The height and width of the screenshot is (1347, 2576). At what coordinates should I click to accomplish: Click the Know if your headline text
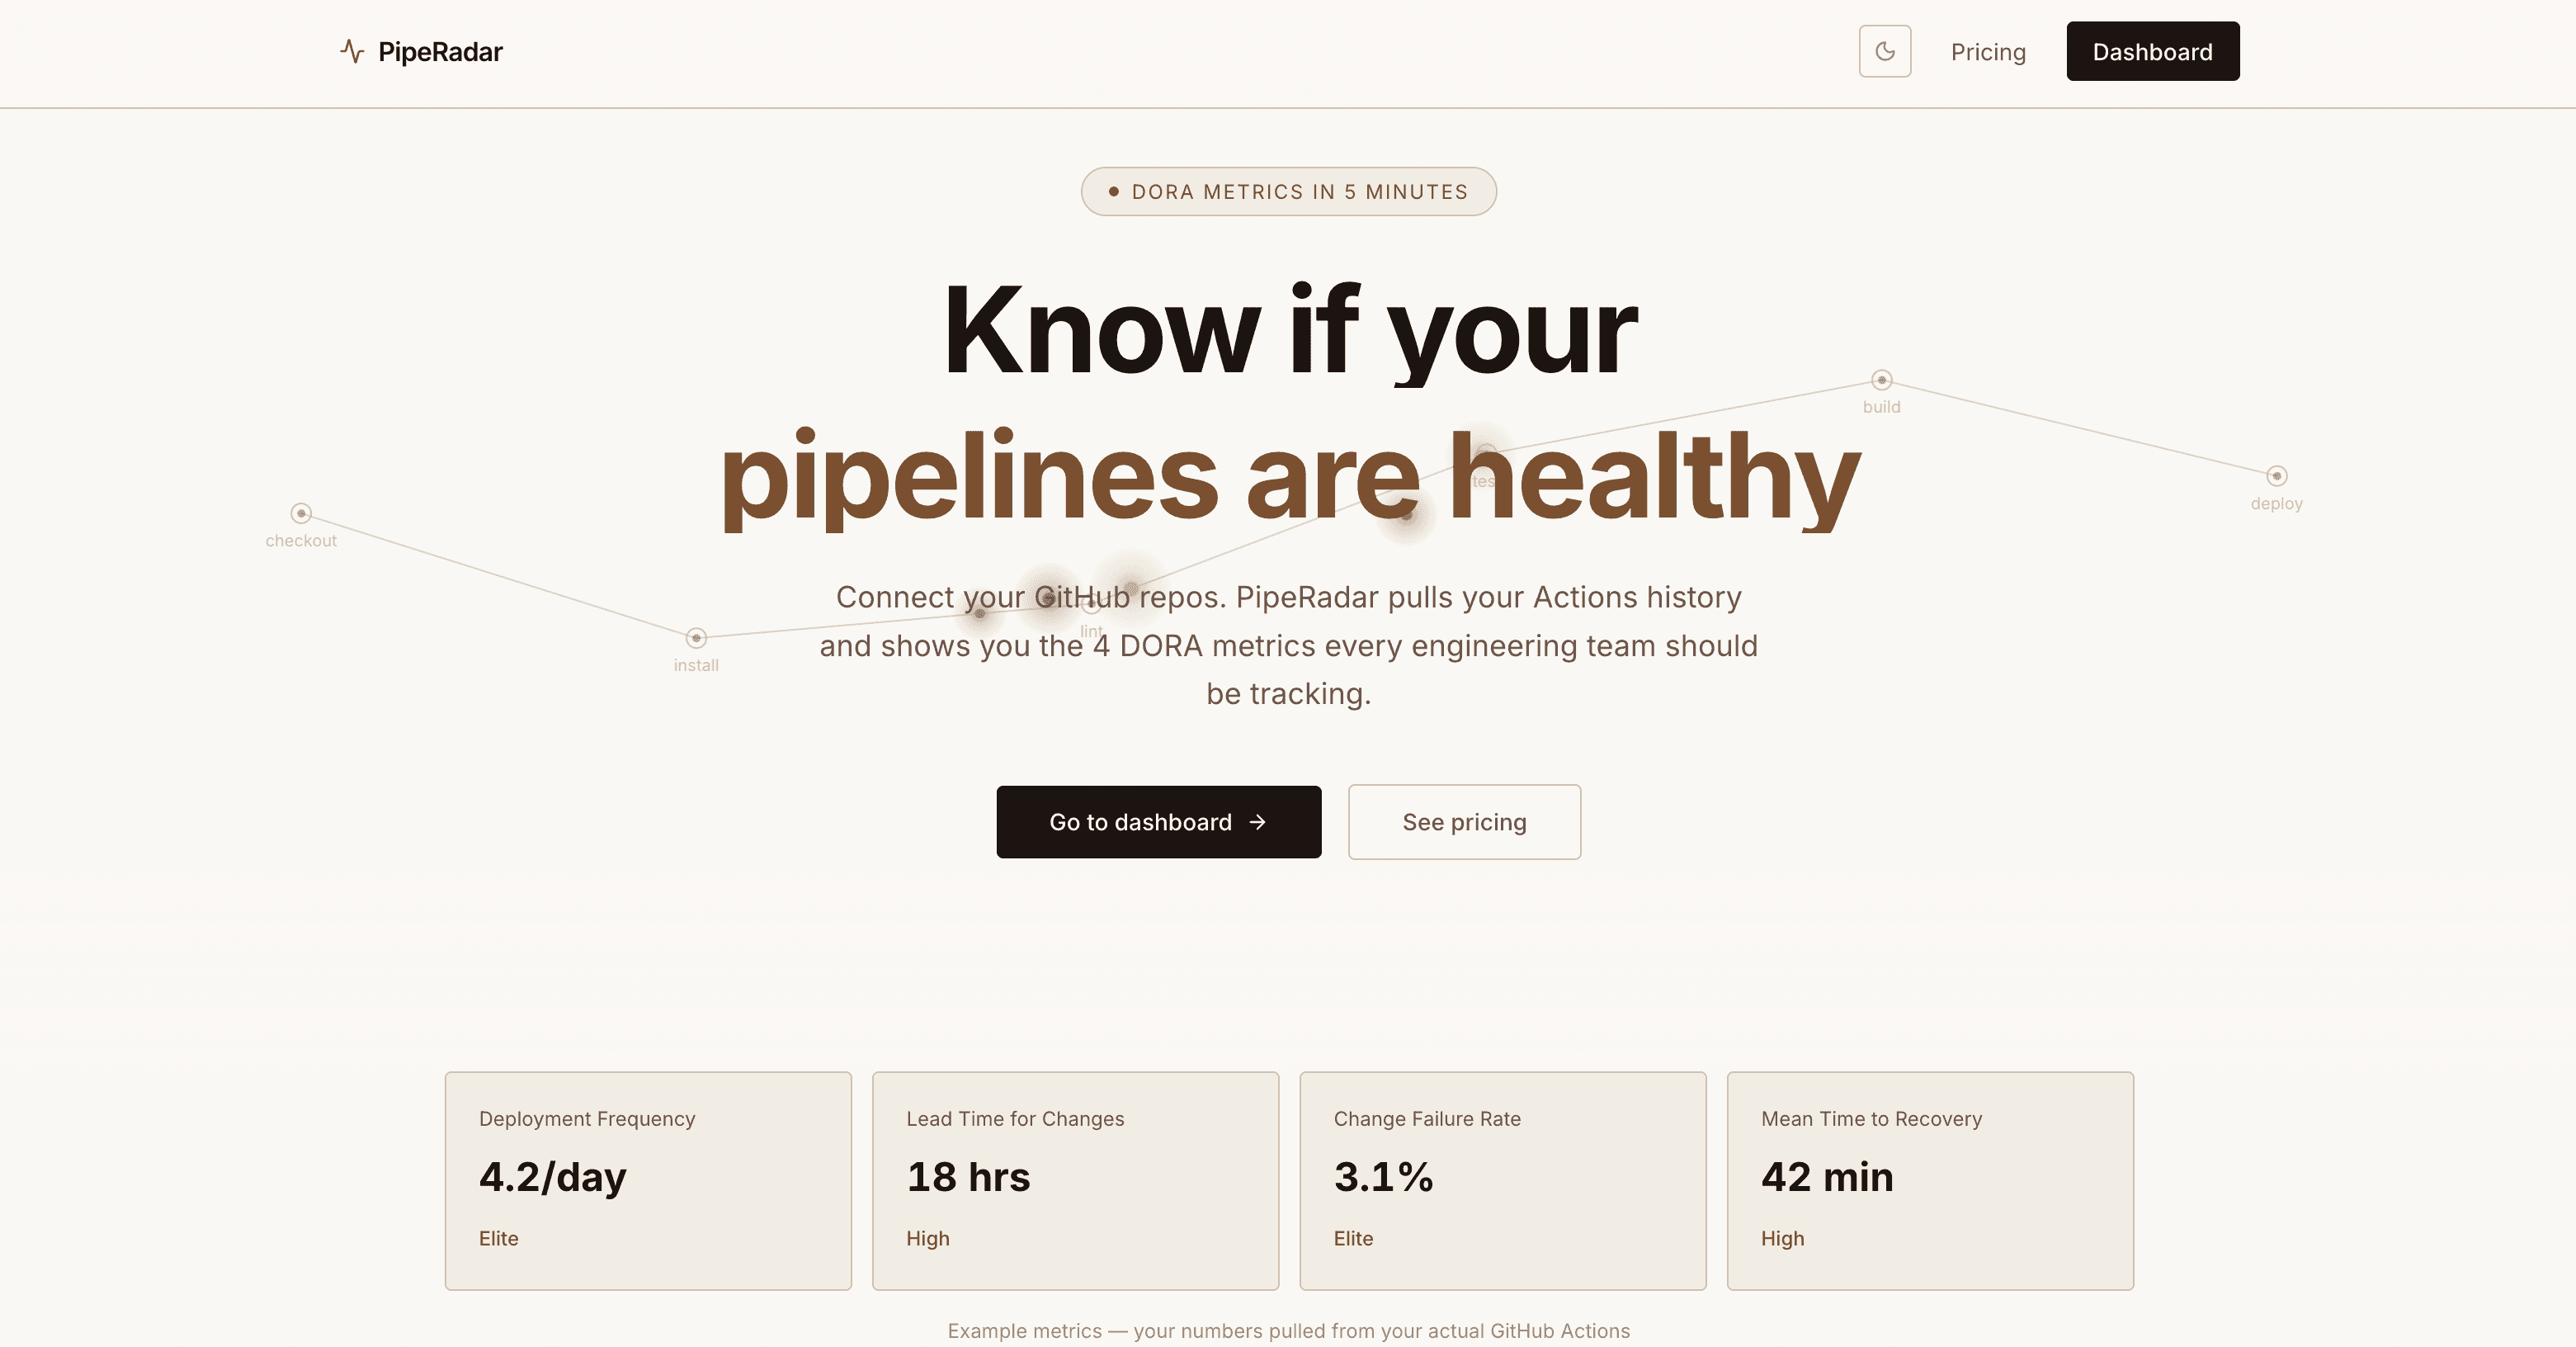click(1288, 330)
